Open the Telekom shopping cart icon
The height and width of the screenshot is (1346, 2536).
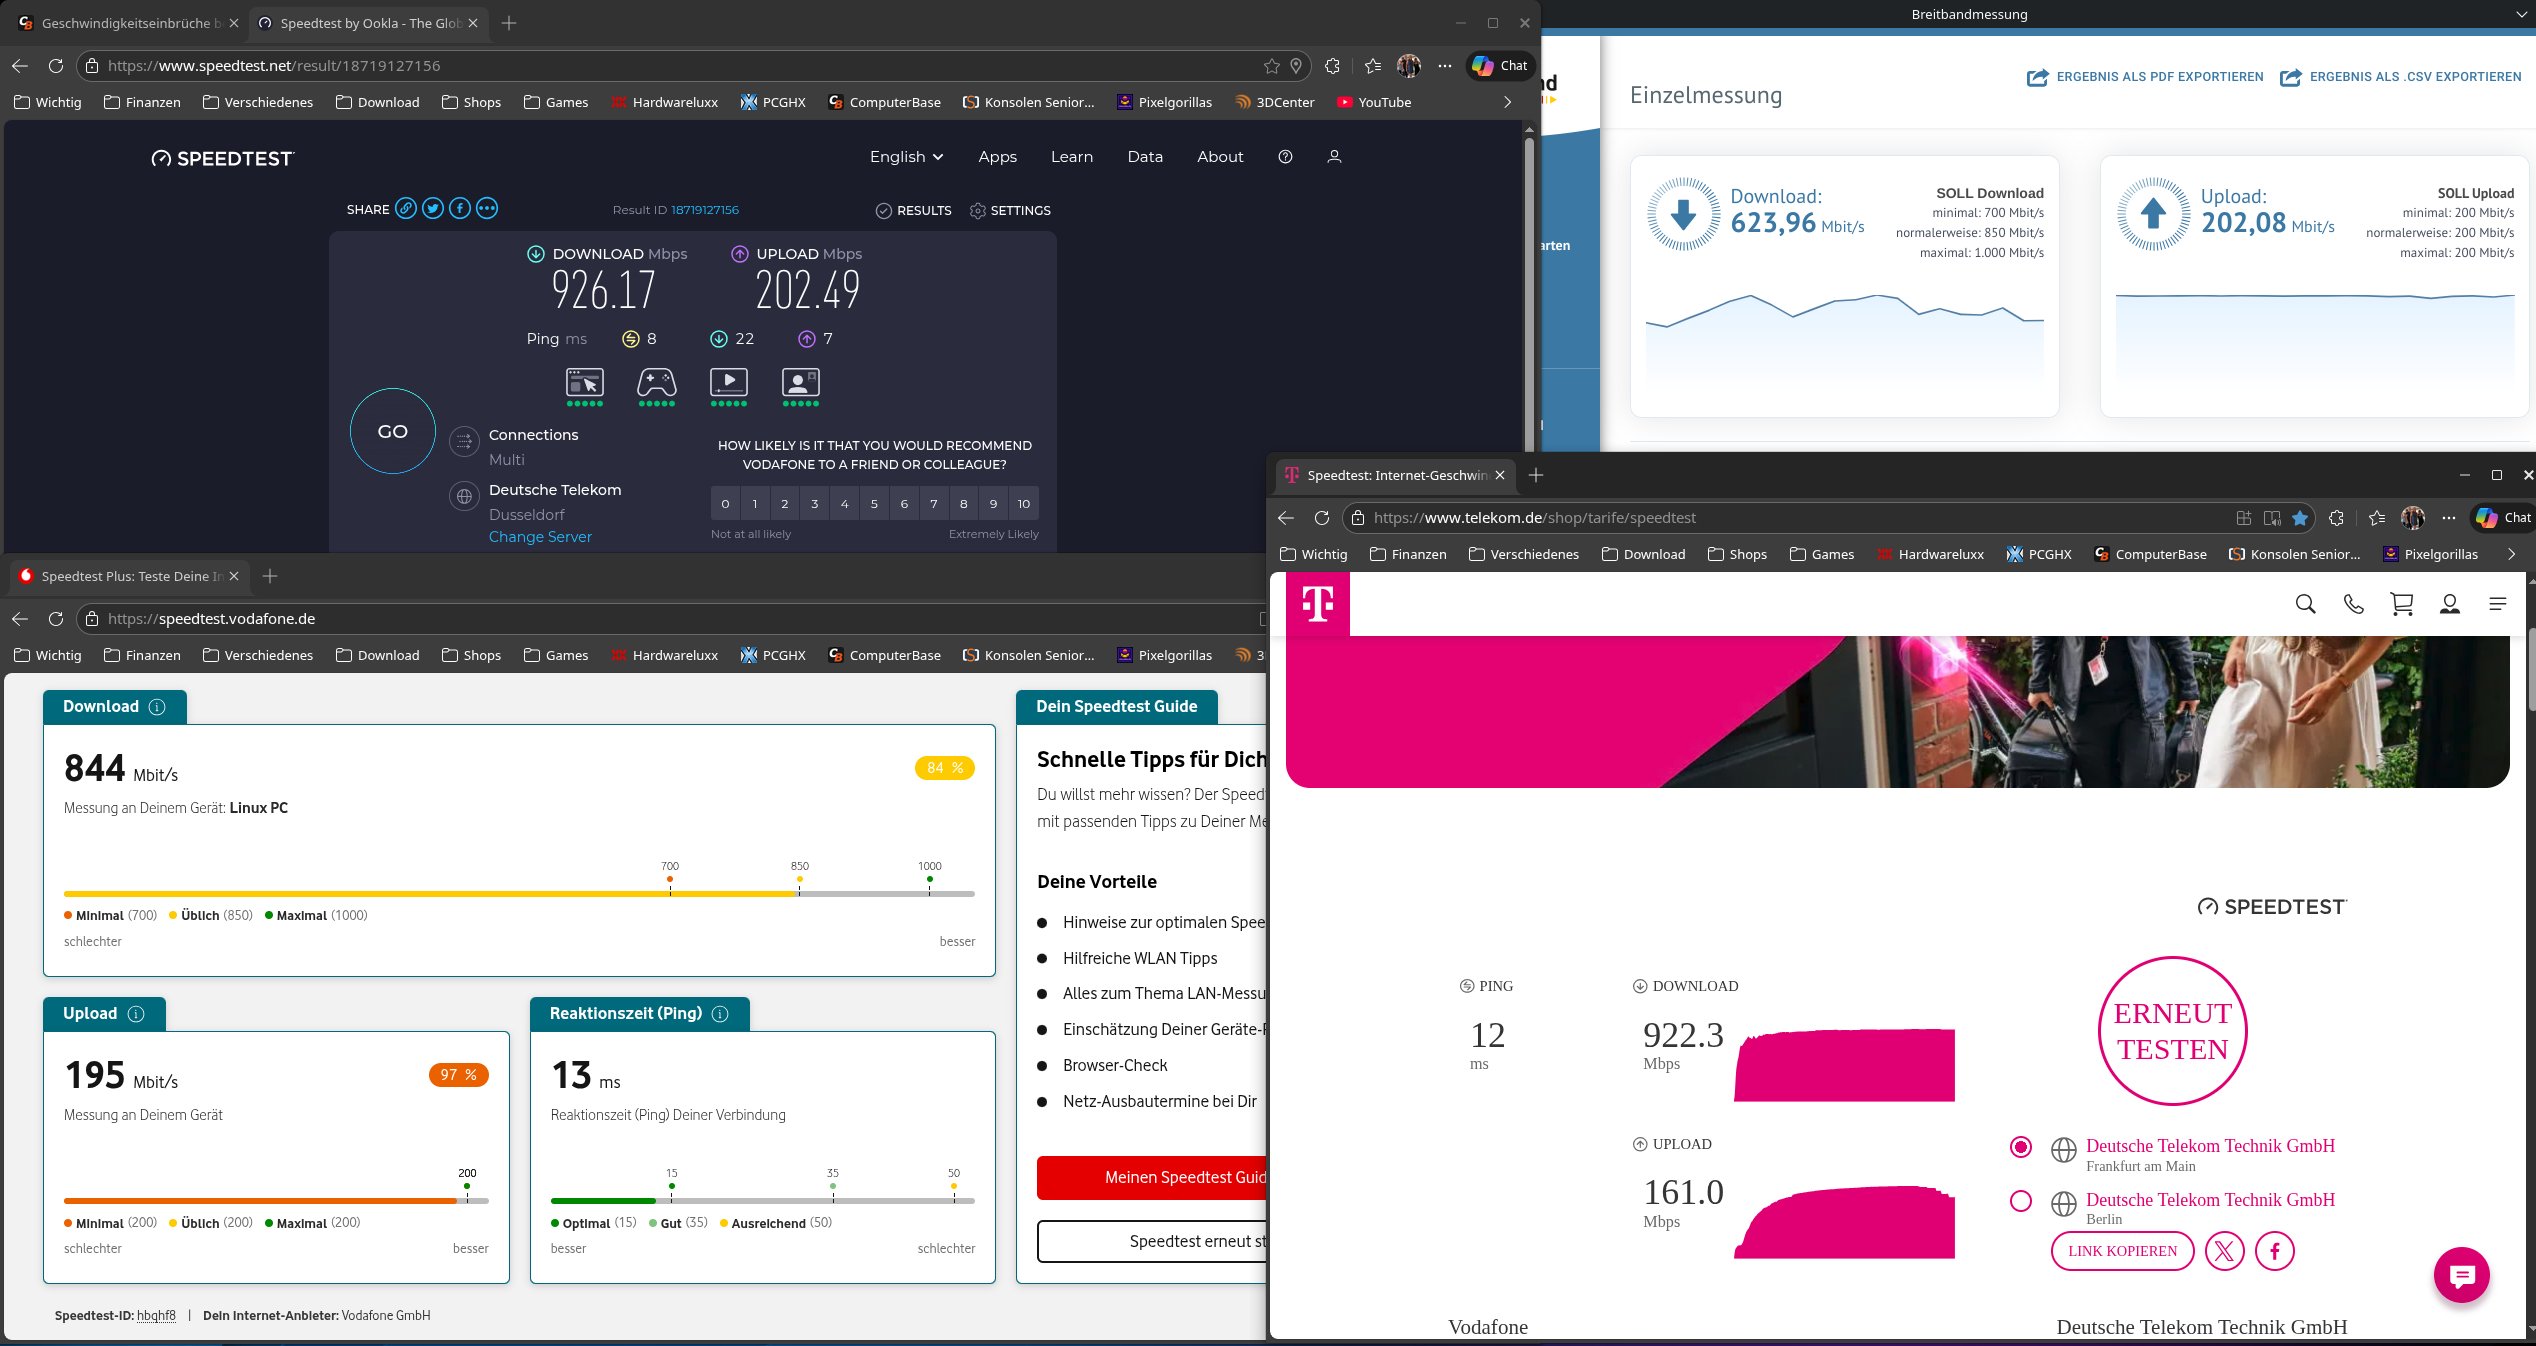click(2401, 604)
